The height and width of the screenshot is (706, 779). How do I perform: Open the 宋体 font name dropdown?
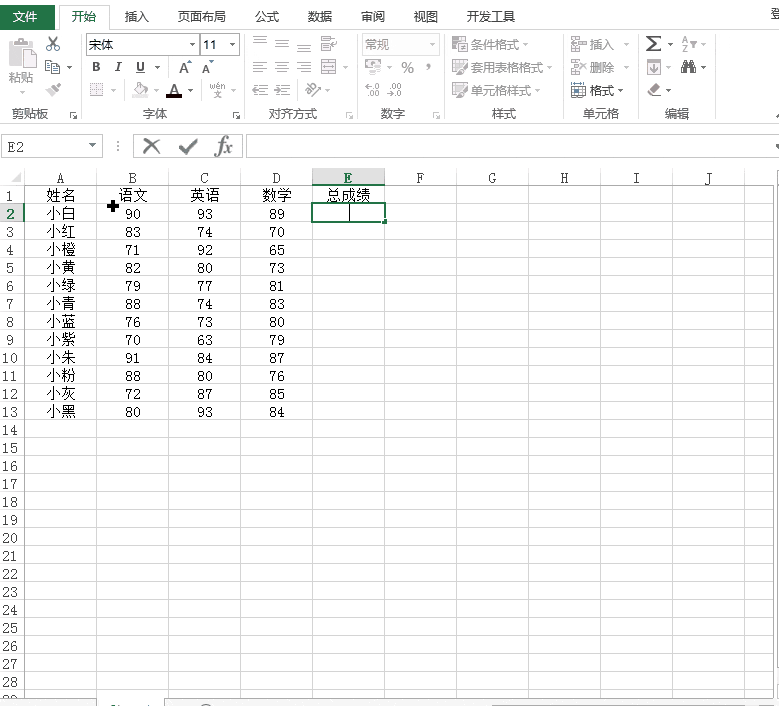(x=192, y=45)
